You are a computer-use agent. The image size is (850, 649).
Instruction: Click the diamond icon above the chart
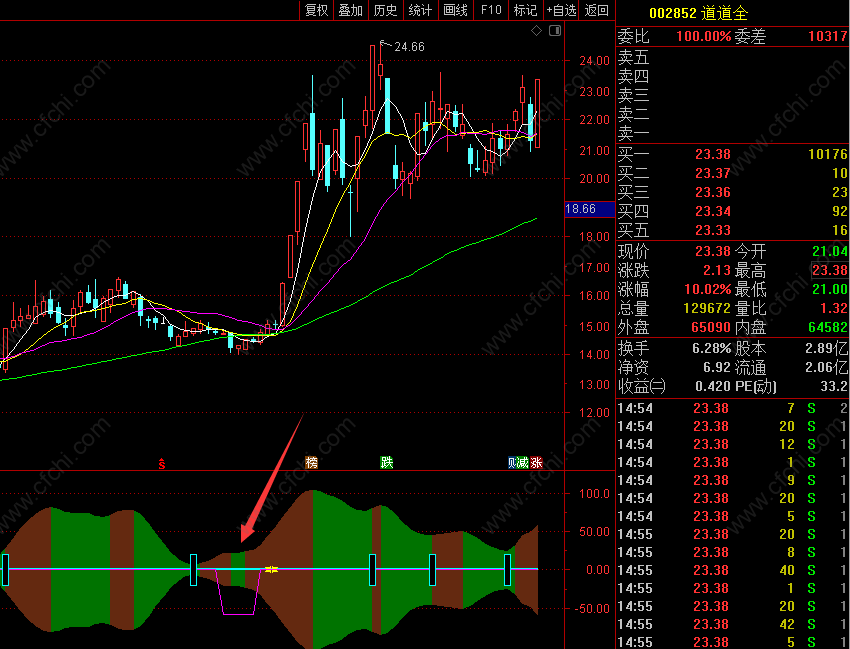pyautogui.click(x=536, y=31)
